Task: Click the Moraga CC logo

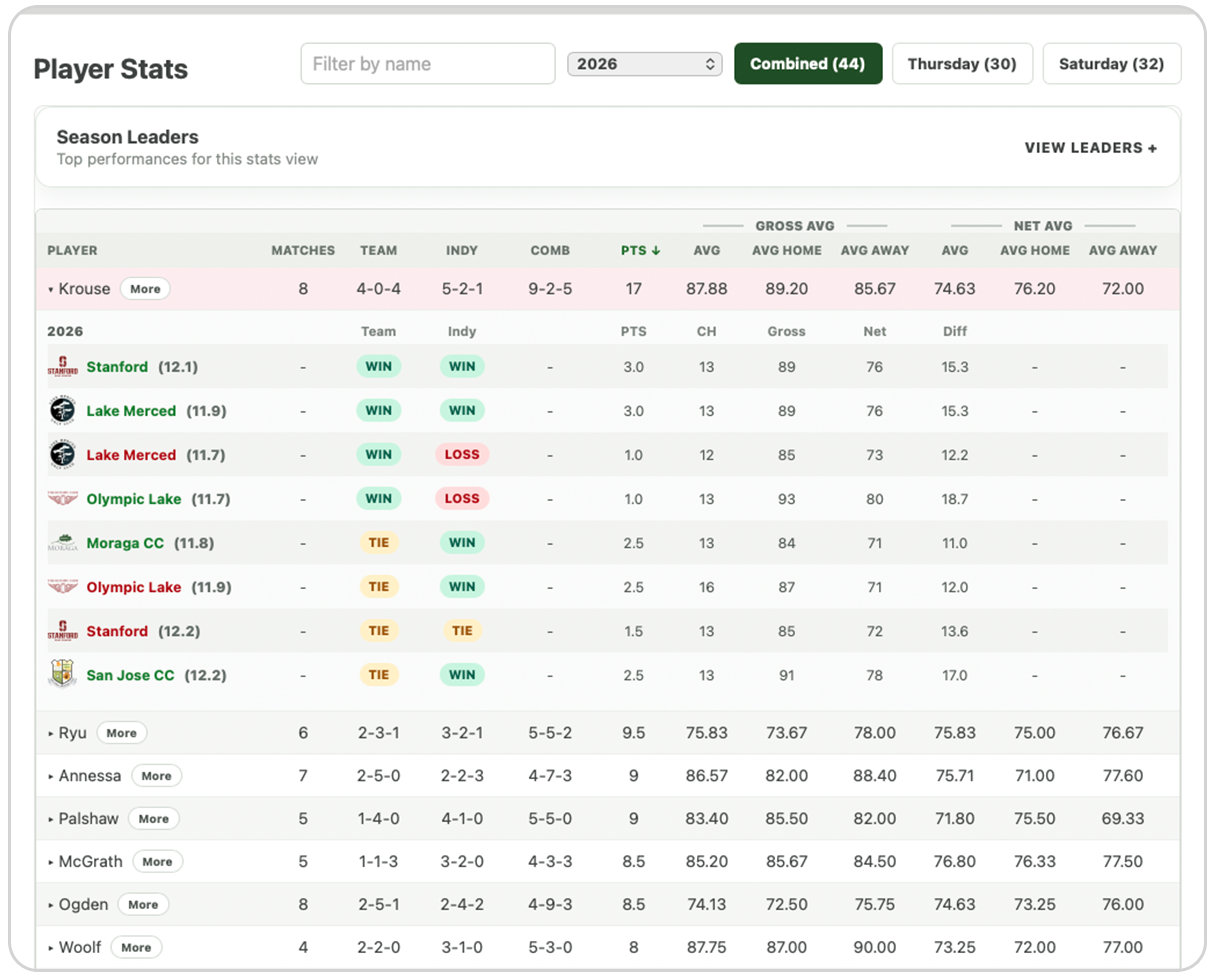Action: tap(63, 543)
